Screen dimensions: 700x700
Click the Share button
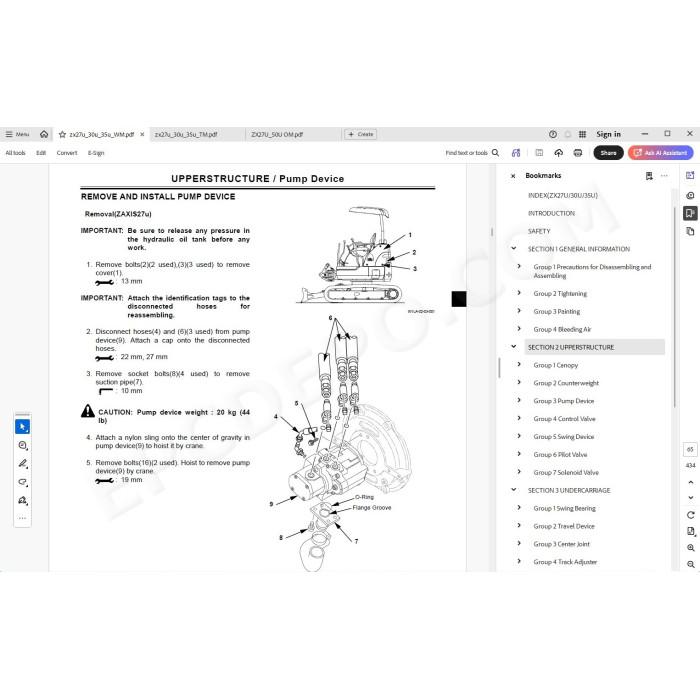point(608,153)
